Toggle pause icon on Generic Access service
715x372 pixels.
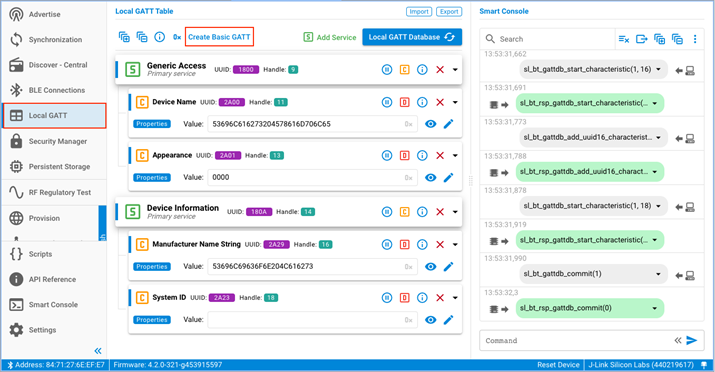click(x=387, y=70)
